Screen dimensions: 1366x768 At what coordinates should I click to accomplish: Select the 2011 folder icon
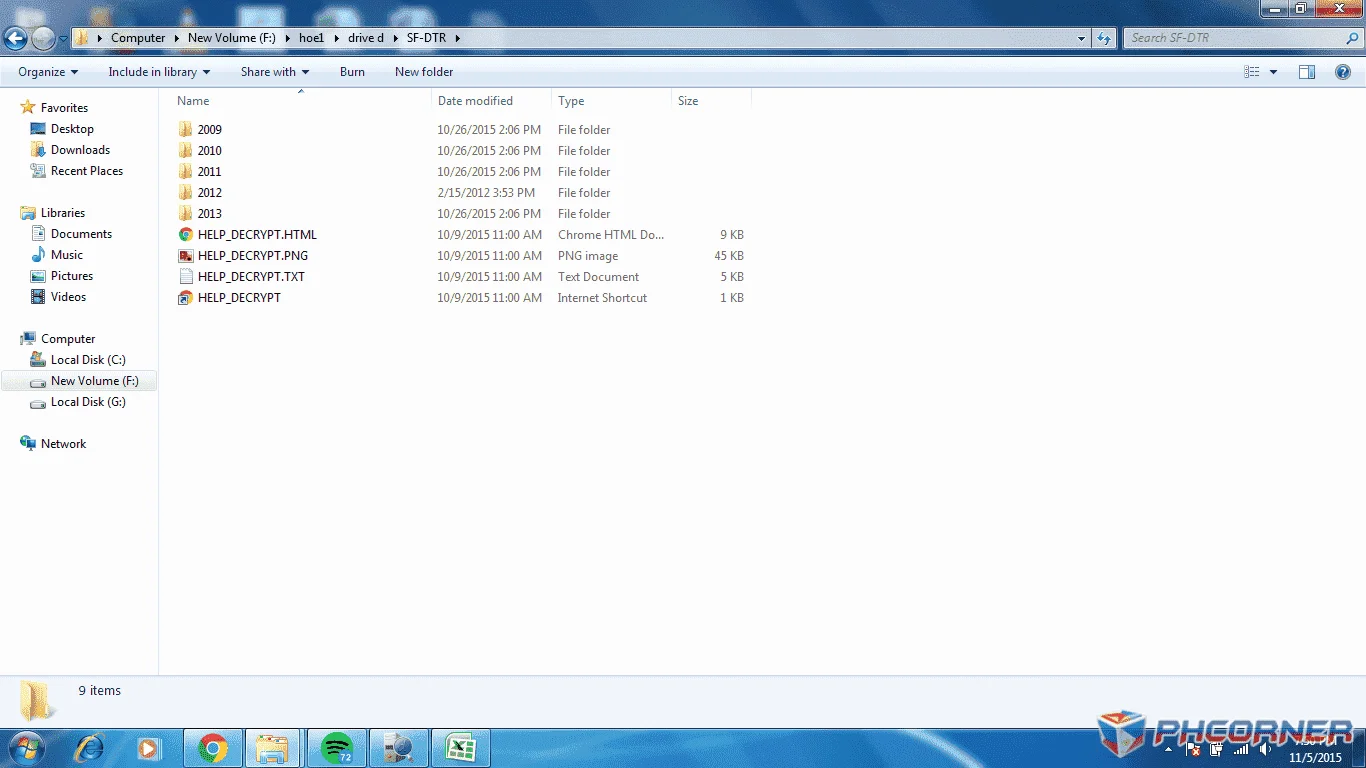point(185,172)
